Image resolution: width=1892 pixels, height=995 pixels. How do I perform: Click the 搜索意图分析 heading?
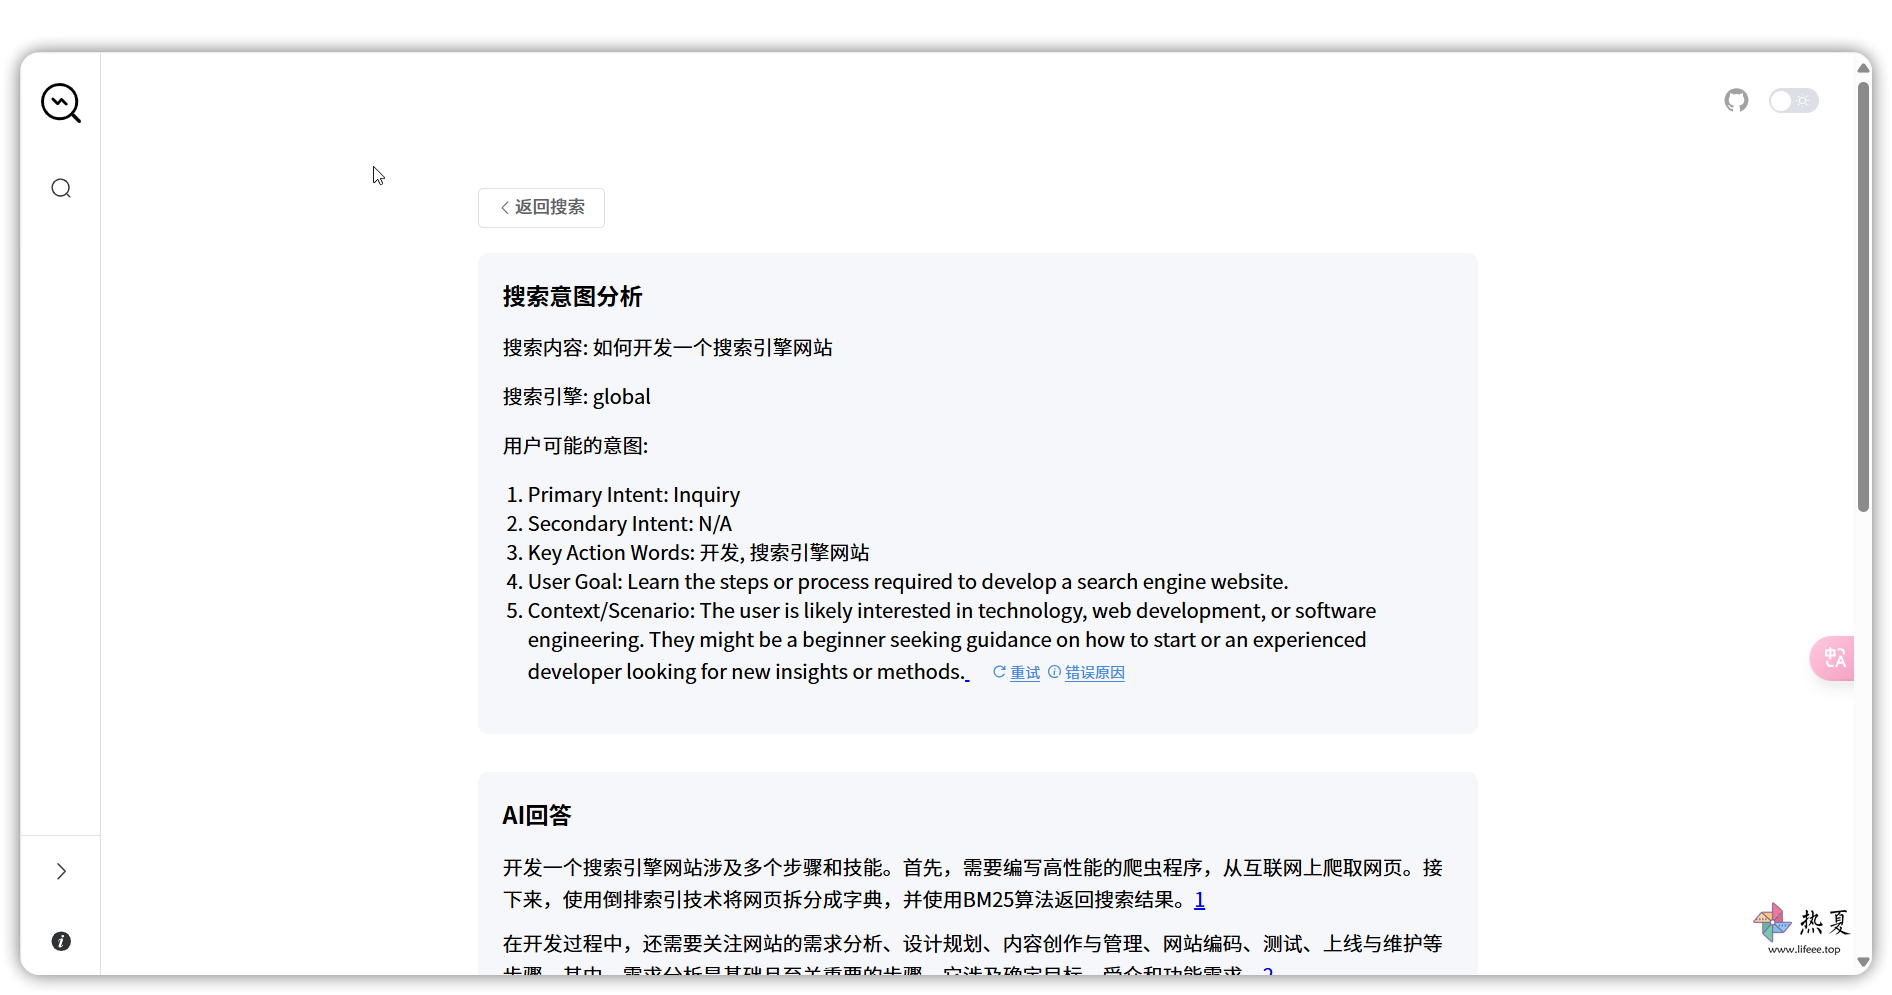click(572, 297)
